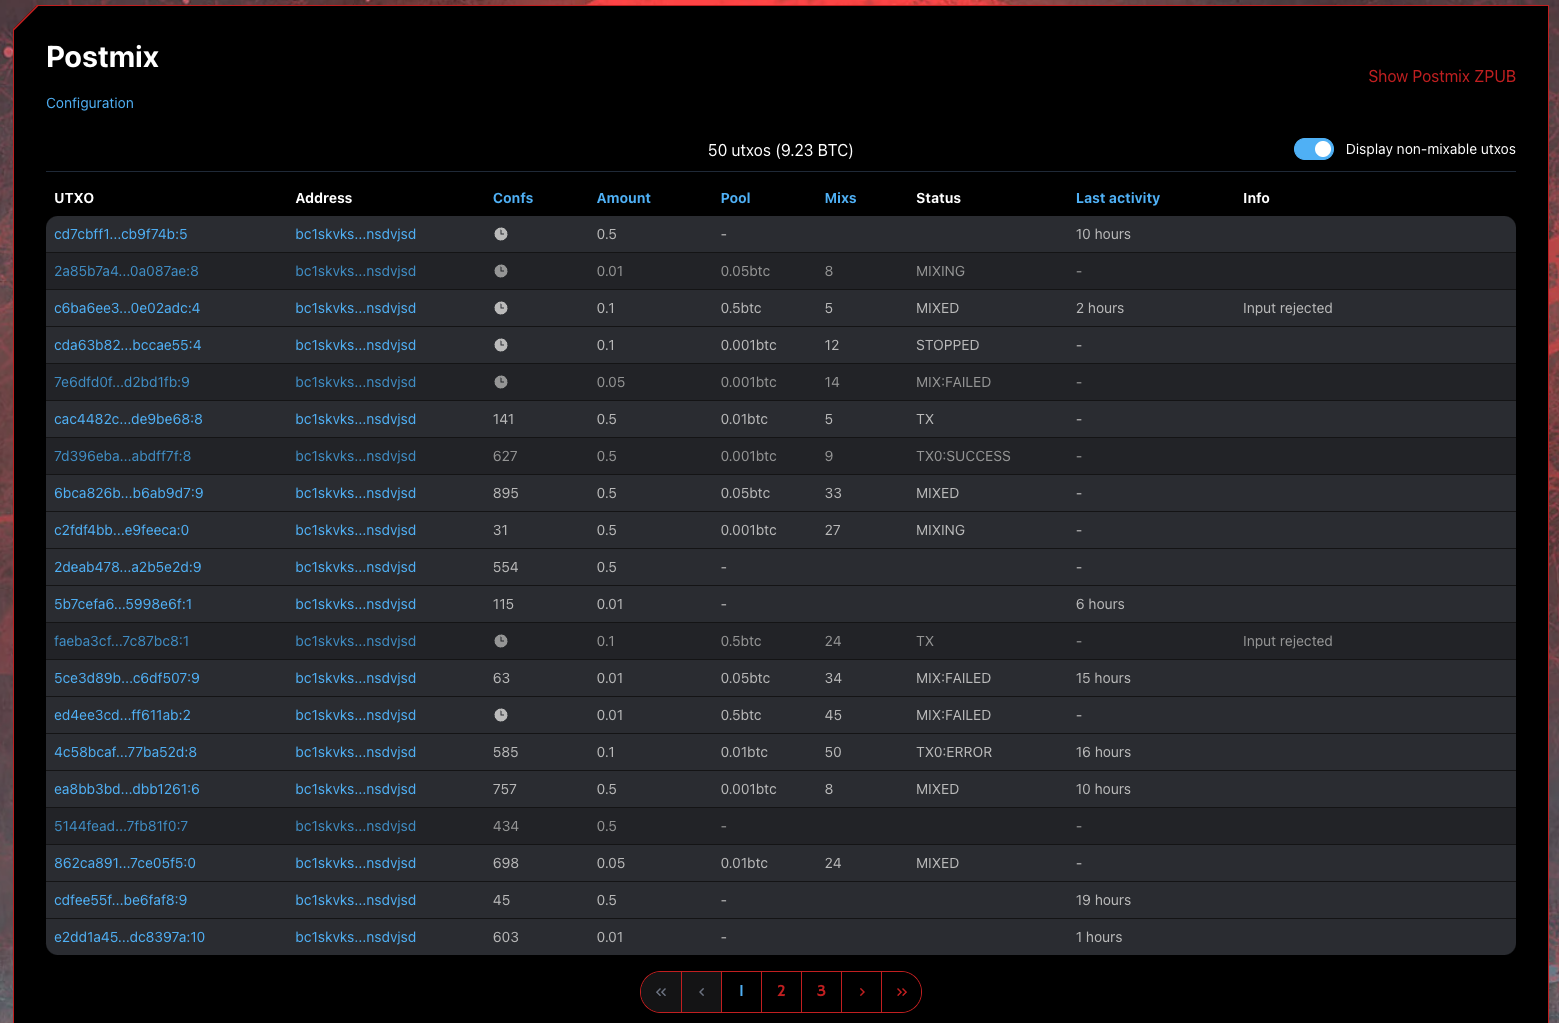
Task: Click the clock icon in the c6ba6ee3 row
Action: click(501, 308)
